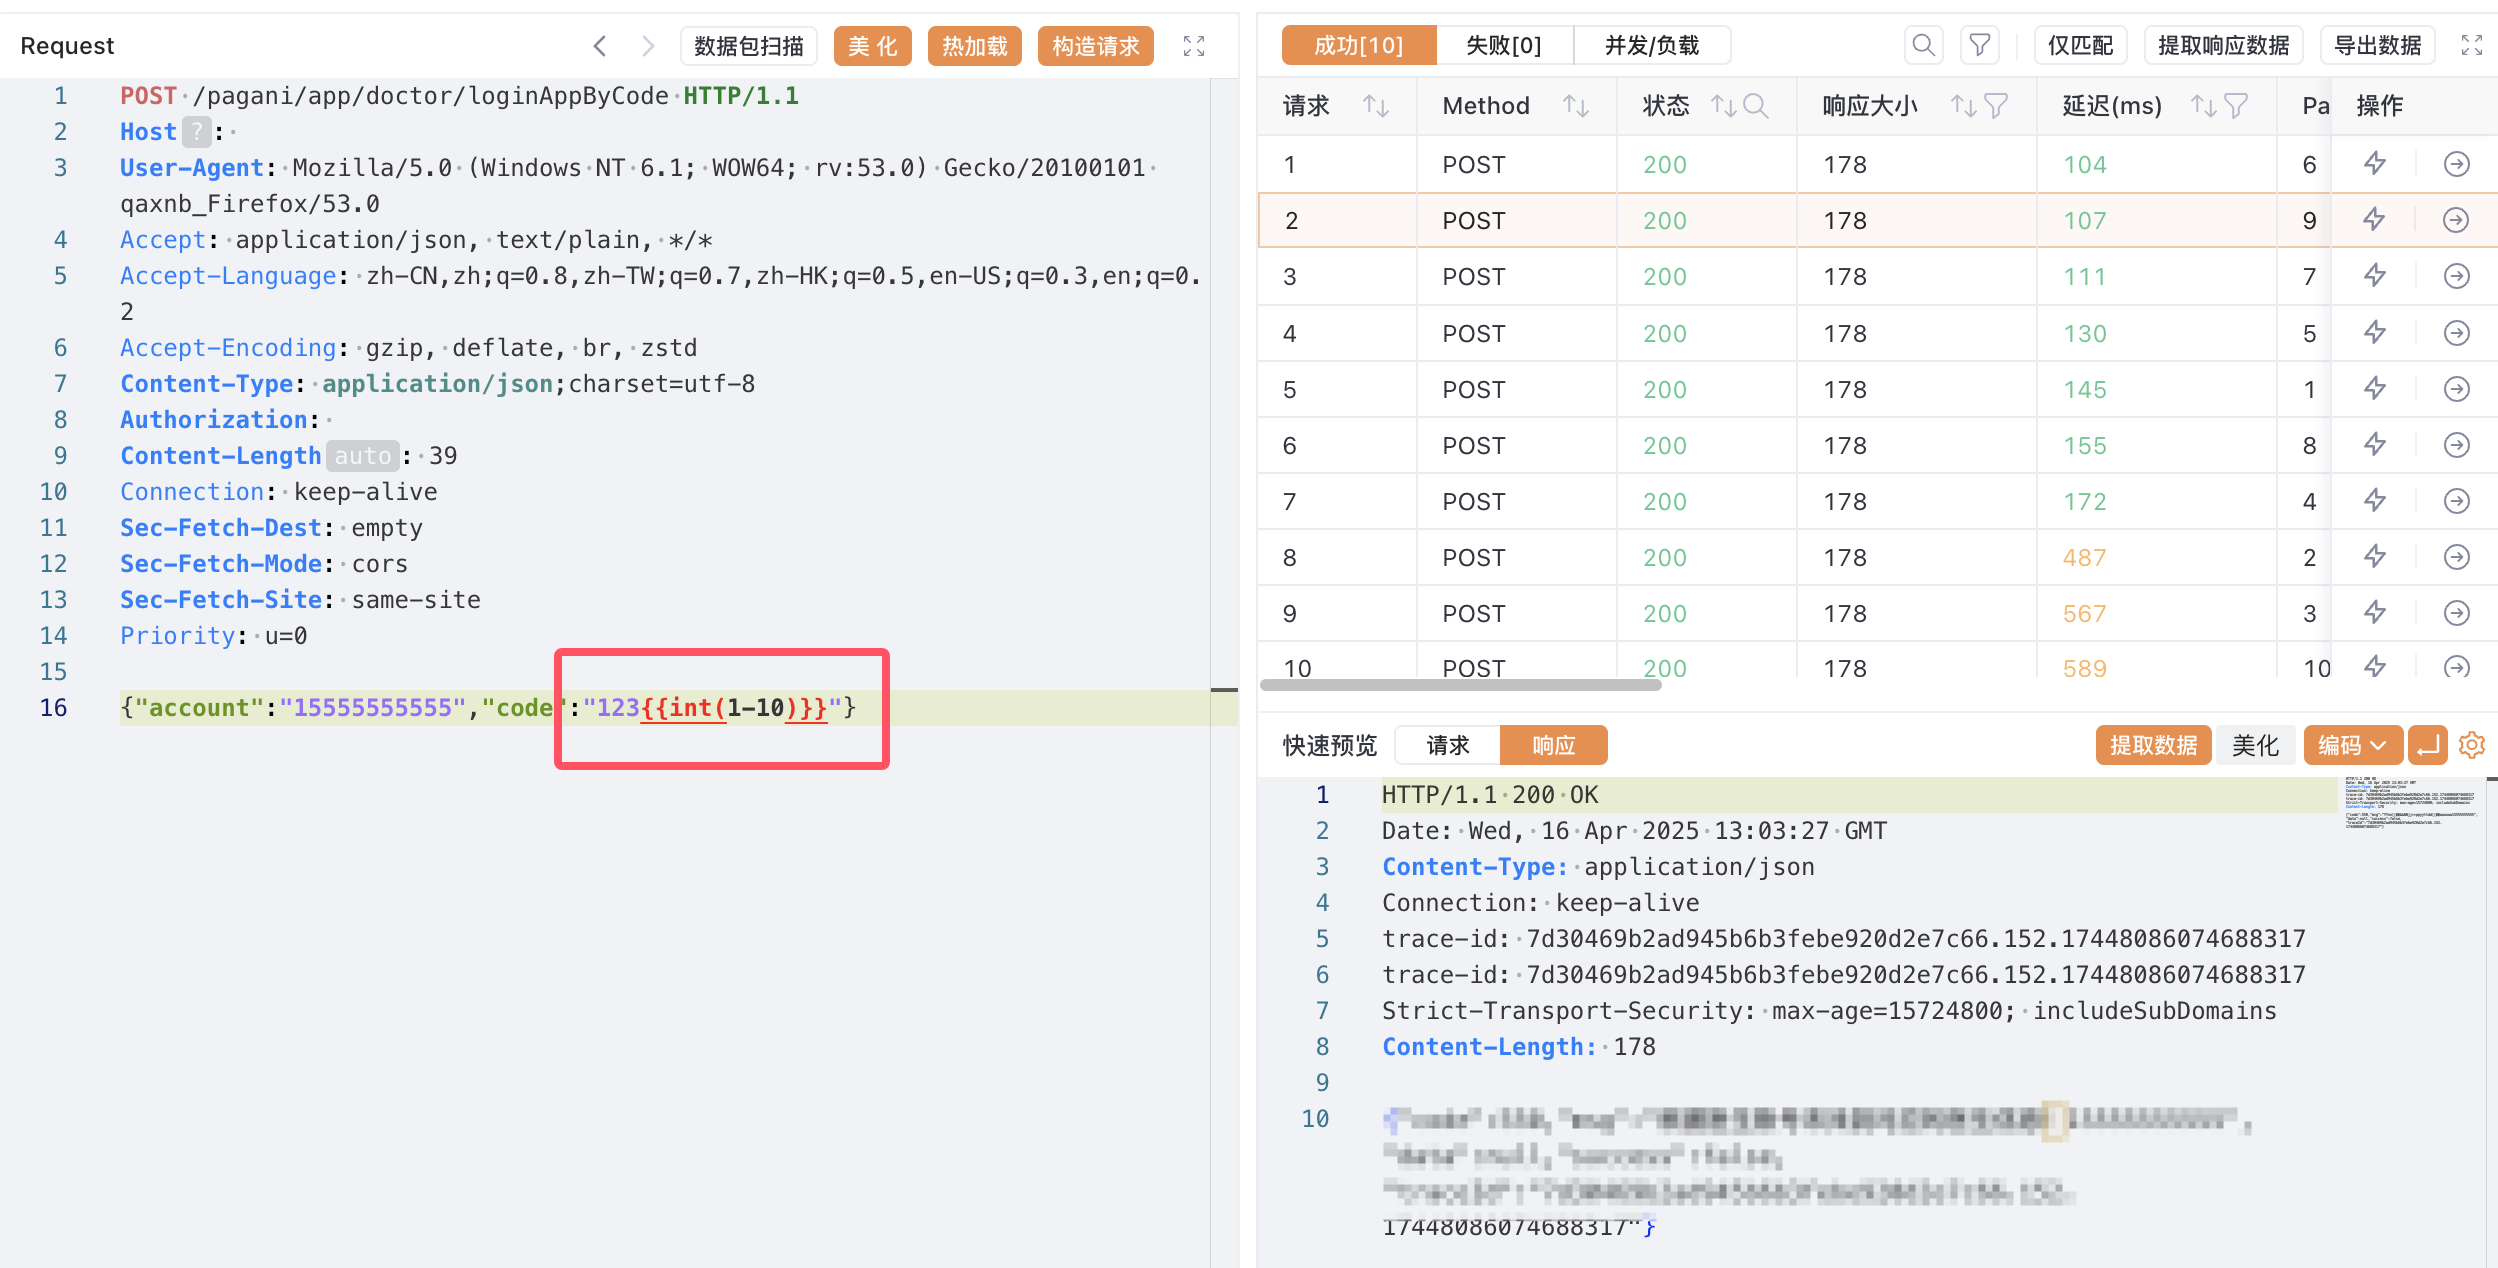The image size is (2498, 1268).
Task: Click the 延迟(ms) column filter icon
Action: [2236, 106]
